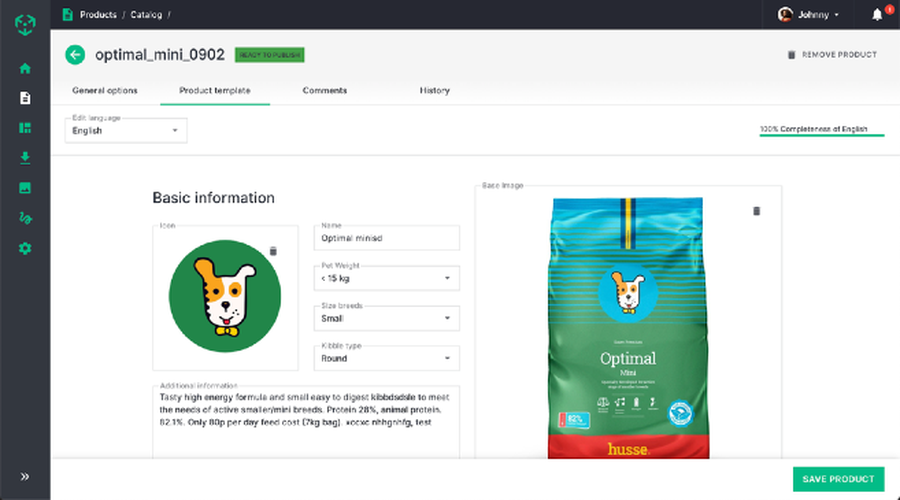The image size is (900, 500).
Task: Open the download sidebar icon
Action: click(25, 158)
